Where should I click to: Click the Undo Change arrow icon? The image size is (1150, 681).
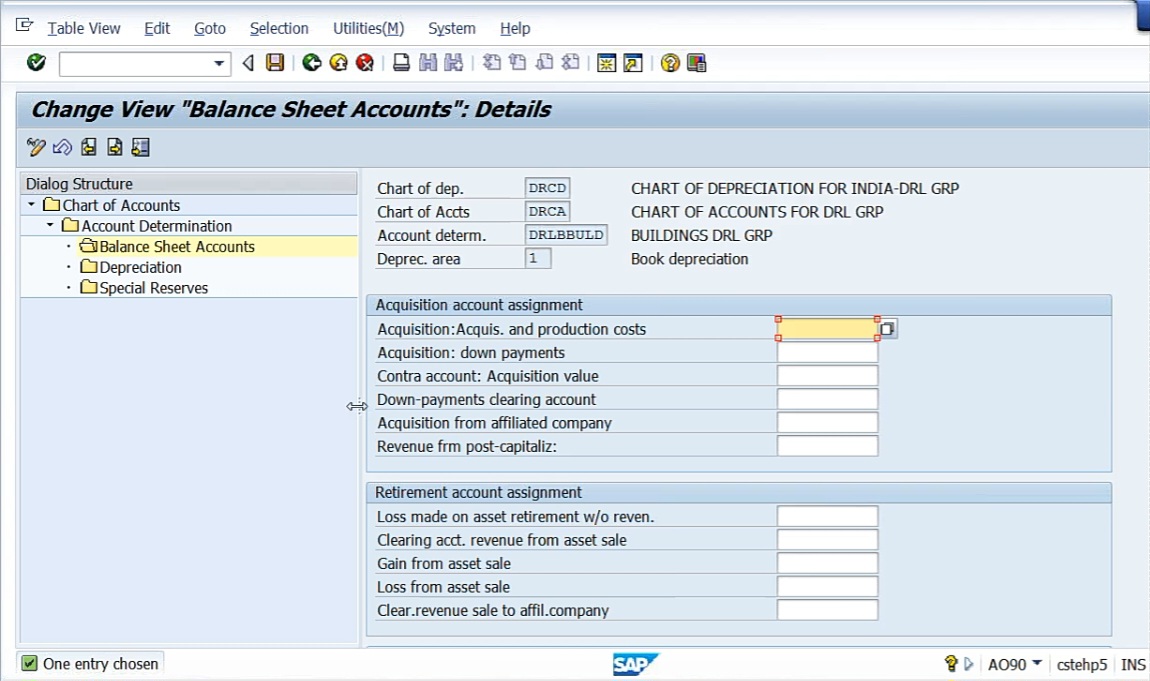(62, 147)
